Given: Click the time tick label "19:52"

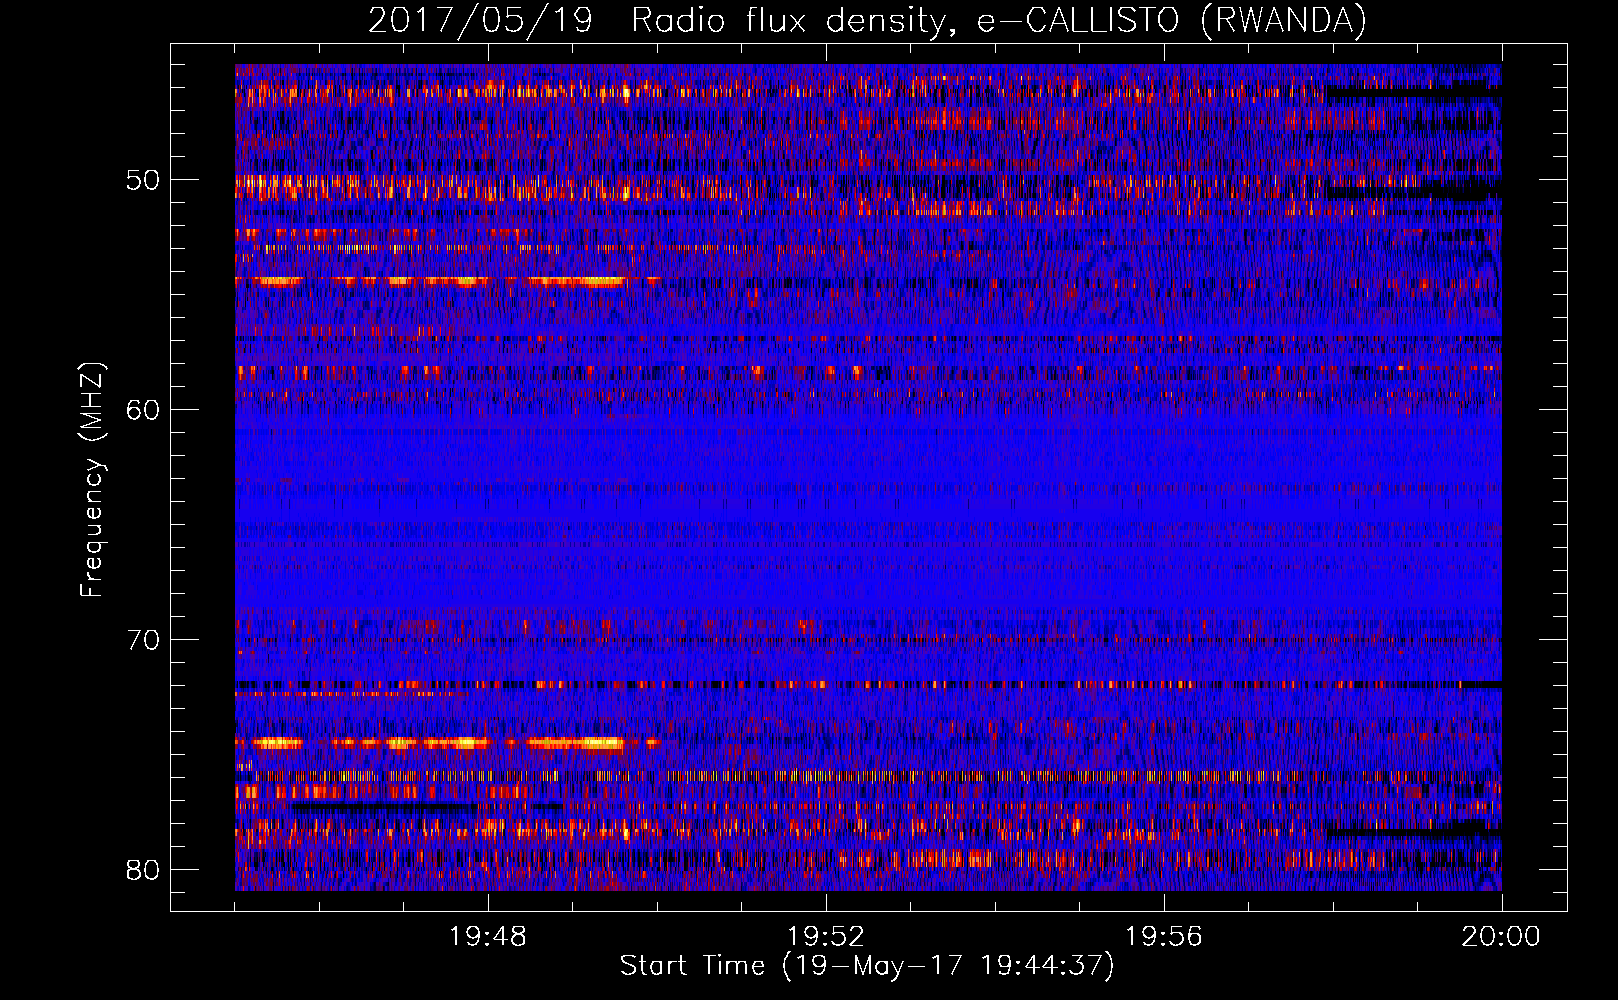Looking at the screenshot, I should pyautogui.click(x=826, y=937).
